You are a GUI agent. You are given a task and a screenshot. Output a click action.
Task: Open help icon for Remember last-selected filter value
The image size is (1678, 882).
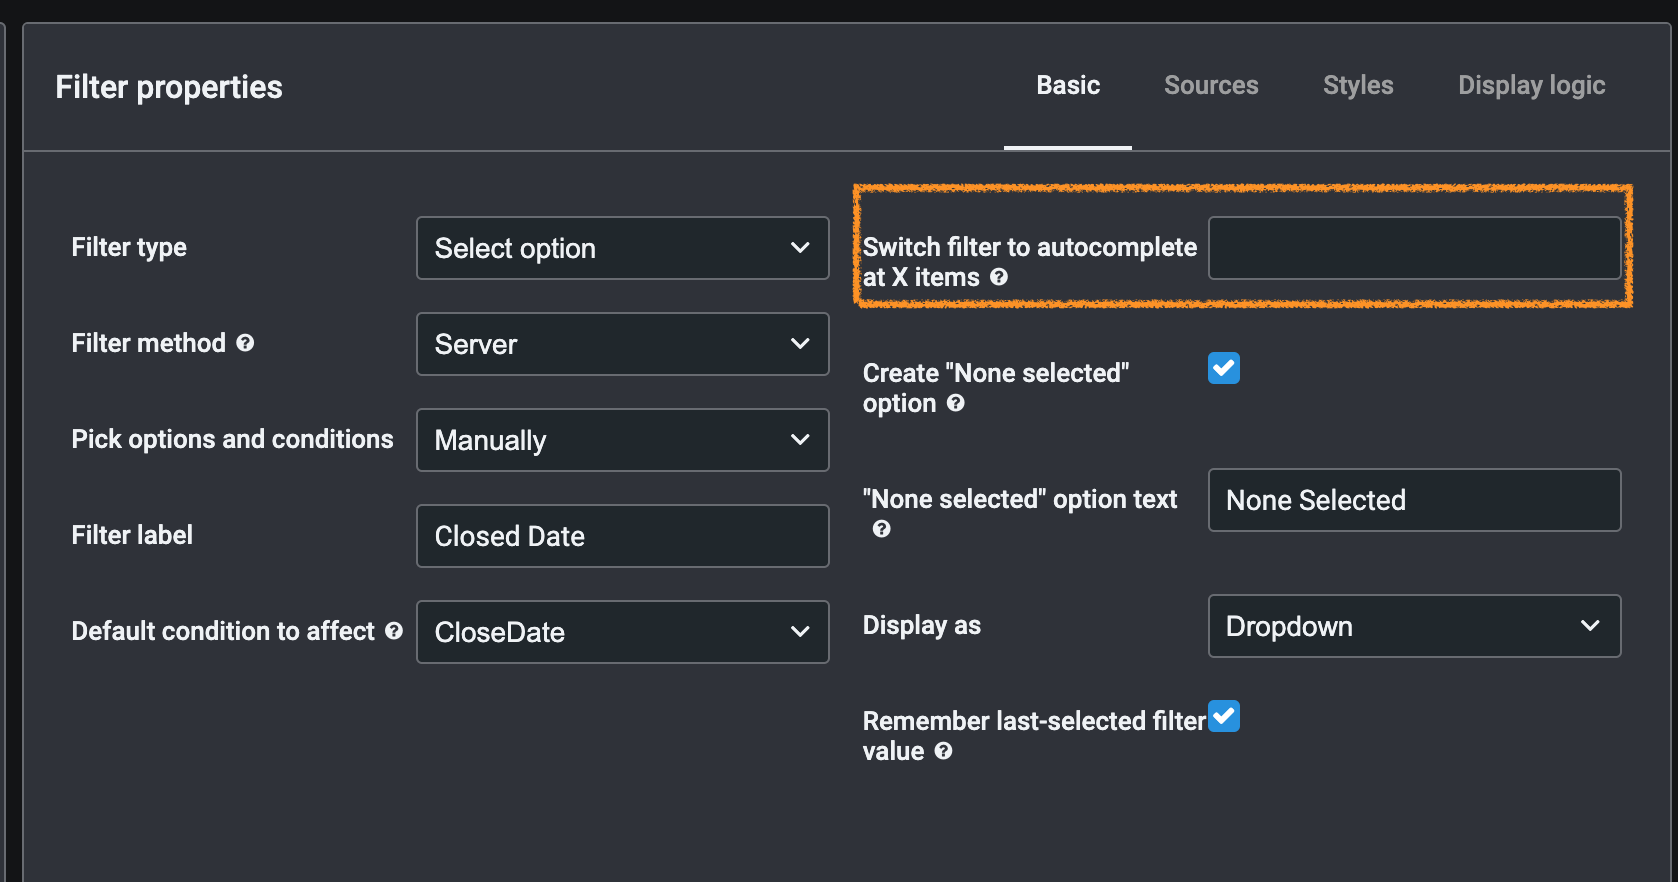pos(943,751)
